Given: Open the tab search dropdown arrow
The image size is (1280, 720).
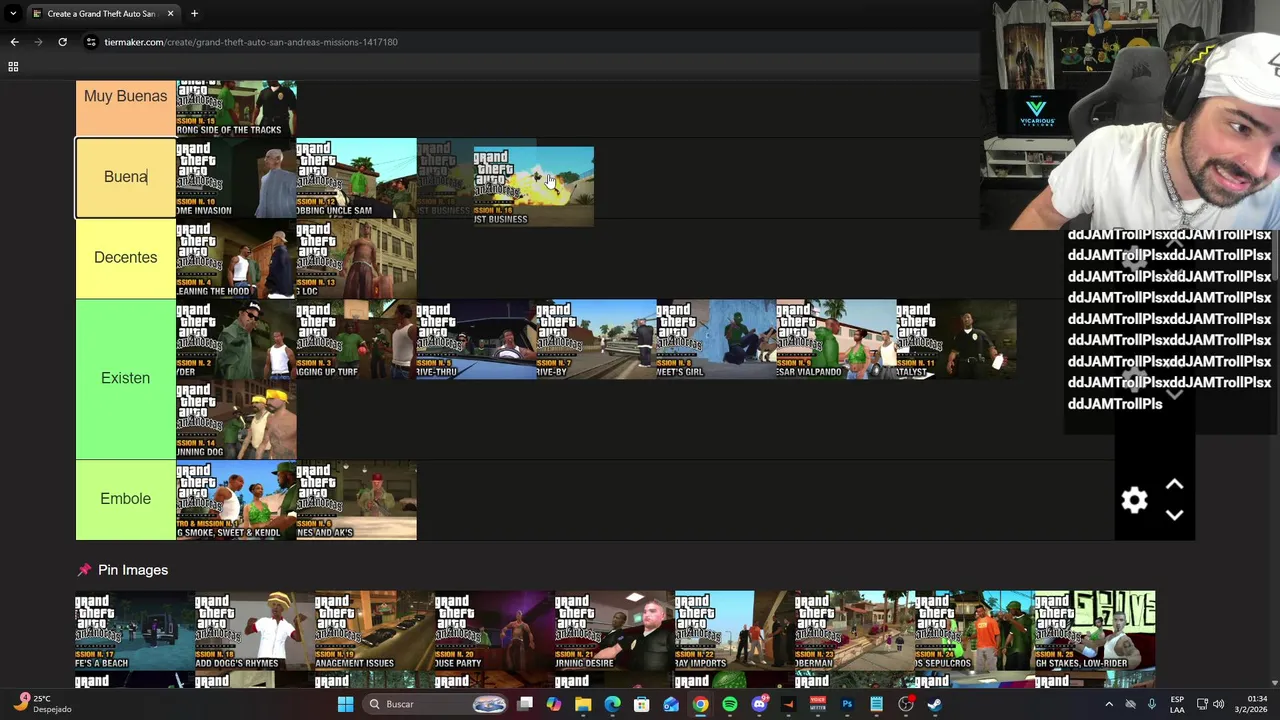Looking at the screenshot, I should (13, 14).
